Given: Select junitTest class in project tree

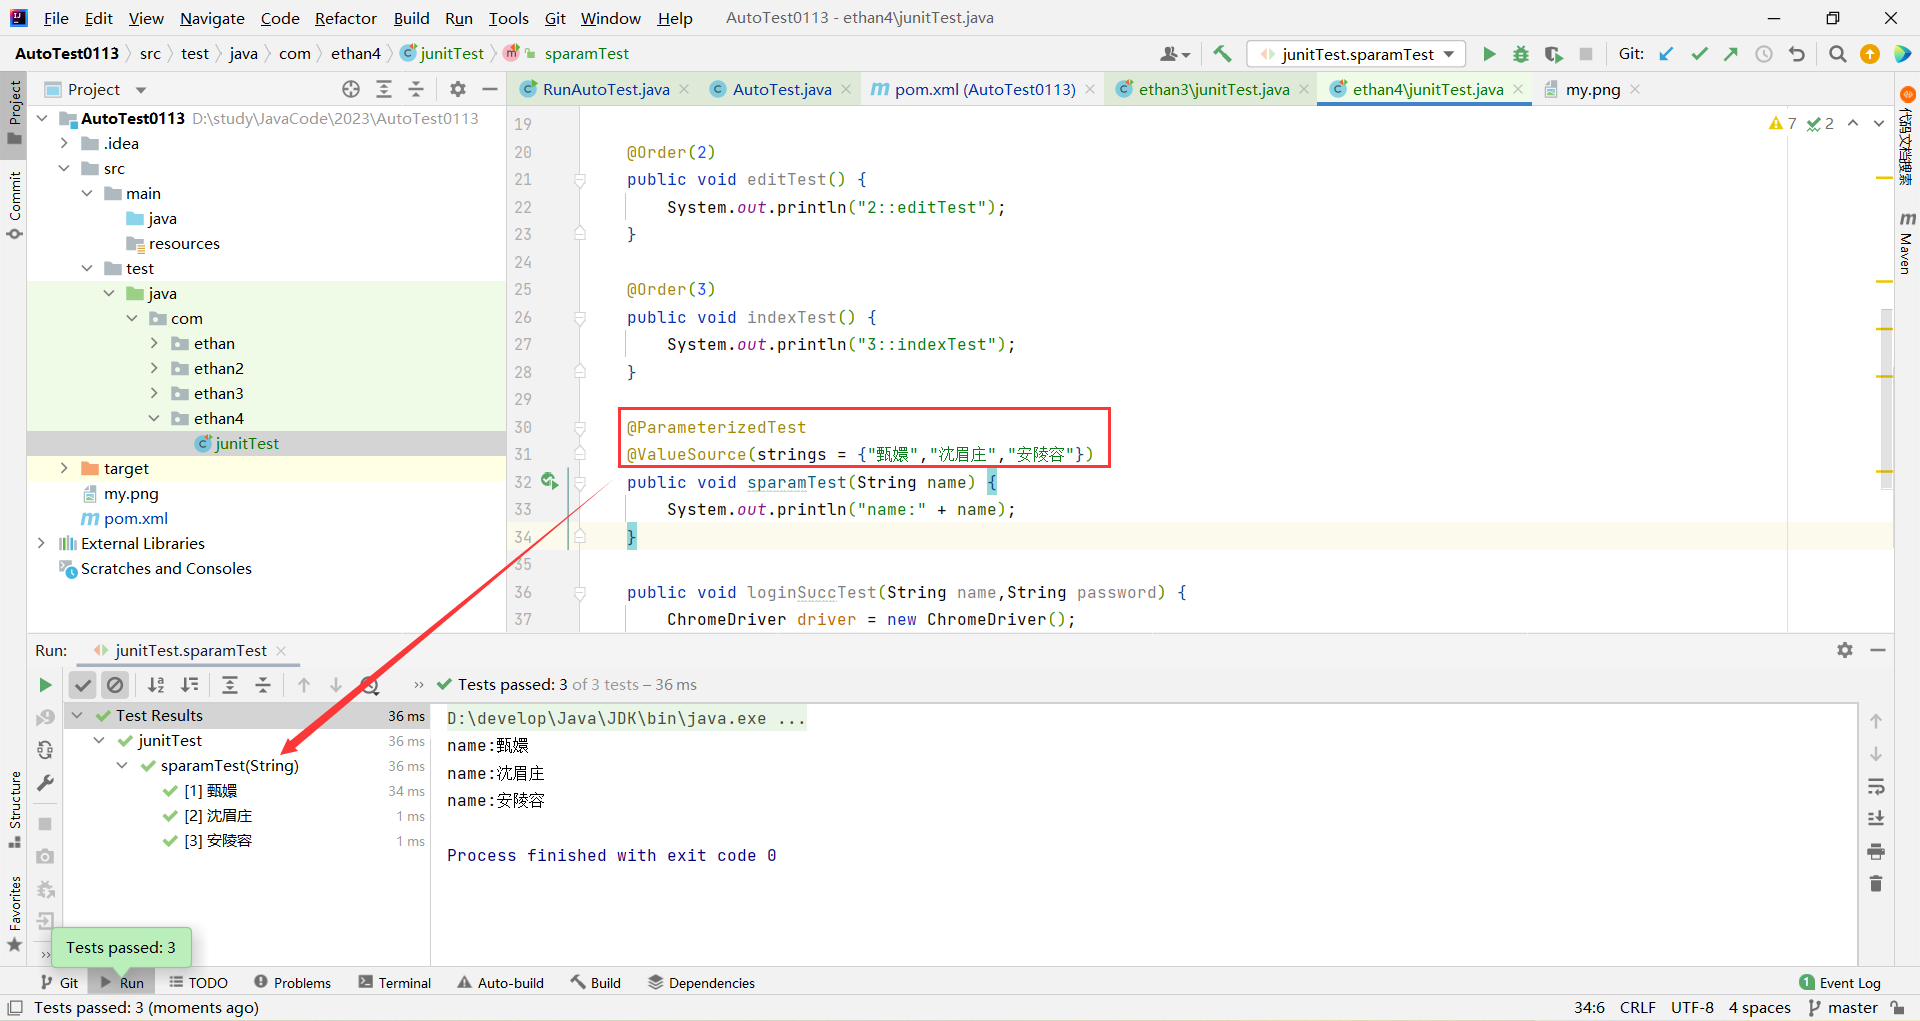Looking at the screenshot, I should pyautogui.click(x=246, y=443).
